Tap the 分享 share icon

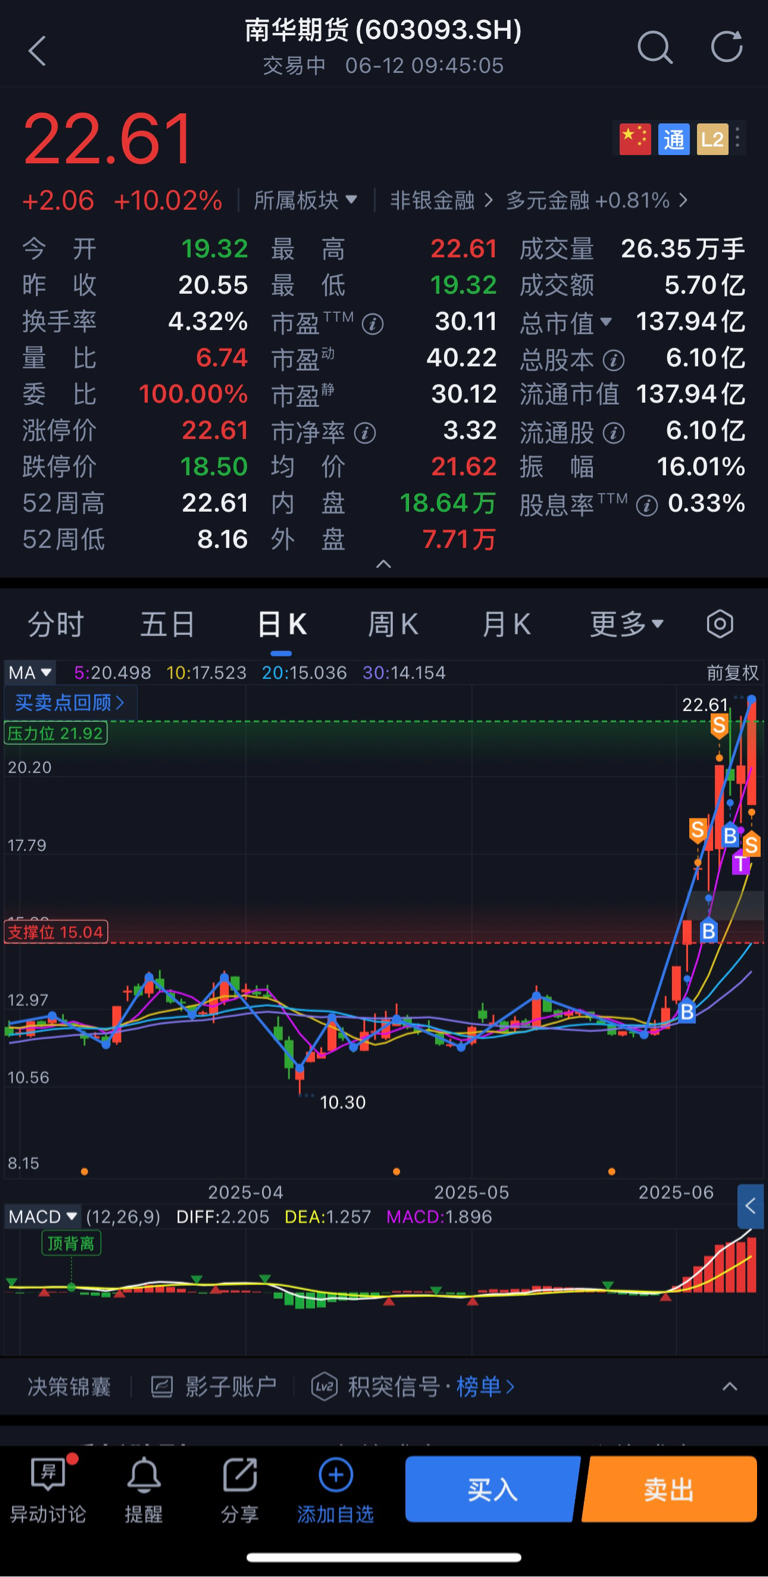[240, 1490]
